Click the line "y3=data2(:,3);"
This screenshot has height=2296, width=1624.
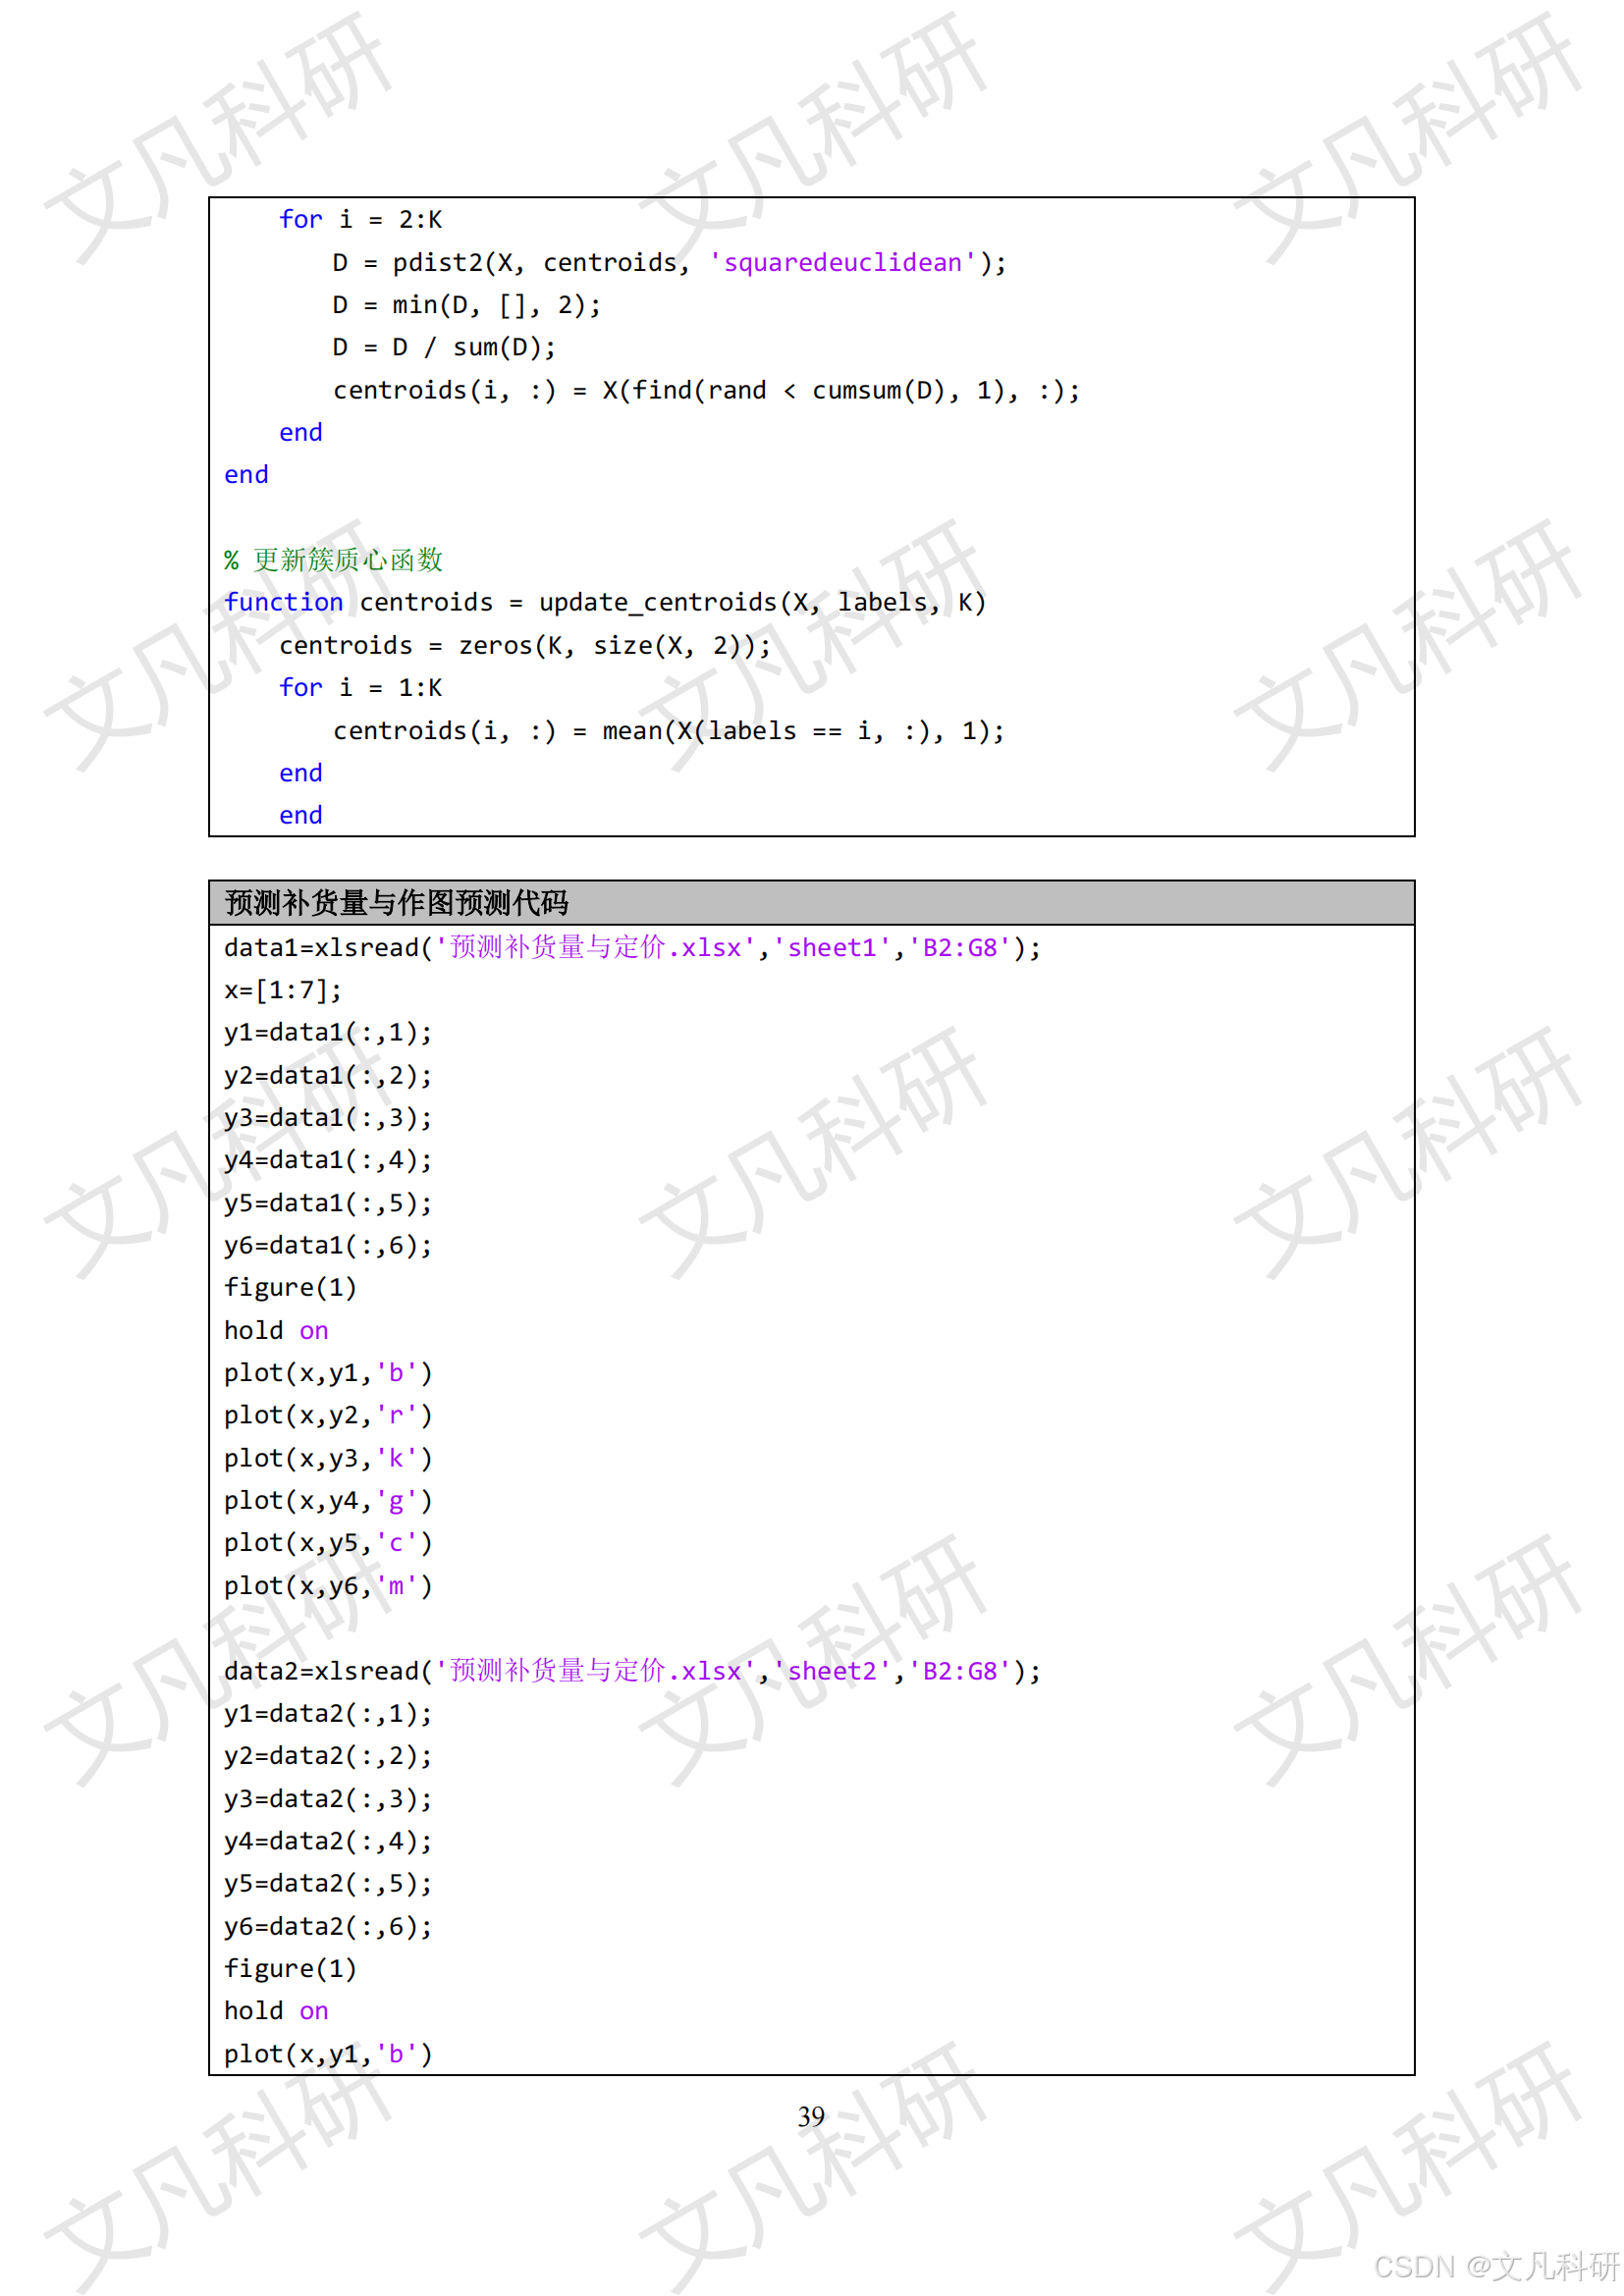tap(328, 1799)
